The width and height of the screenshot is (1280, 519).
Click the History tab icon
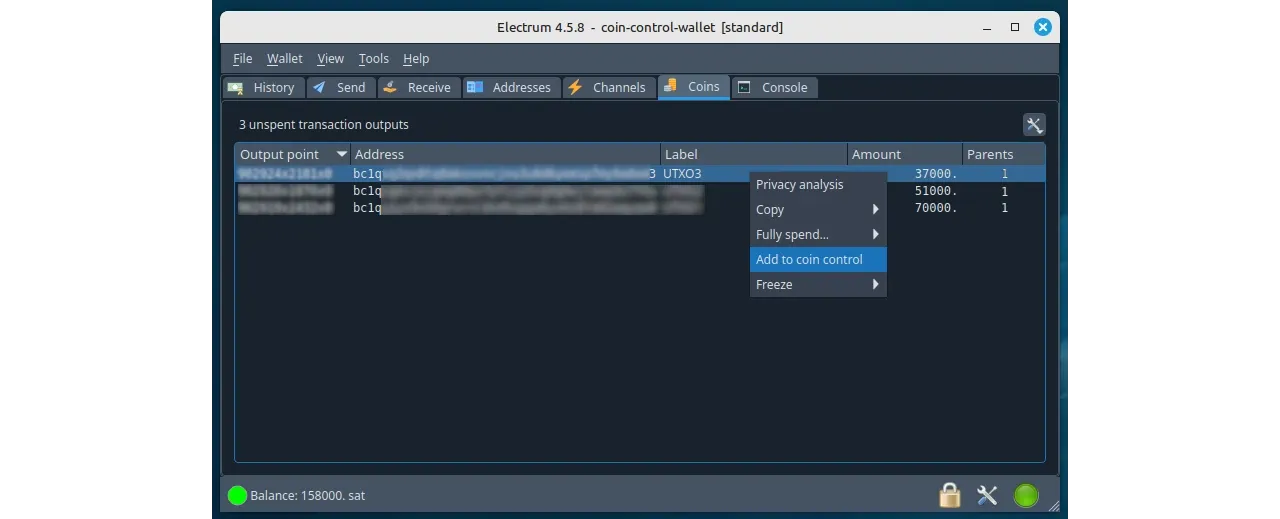[236, 87]
